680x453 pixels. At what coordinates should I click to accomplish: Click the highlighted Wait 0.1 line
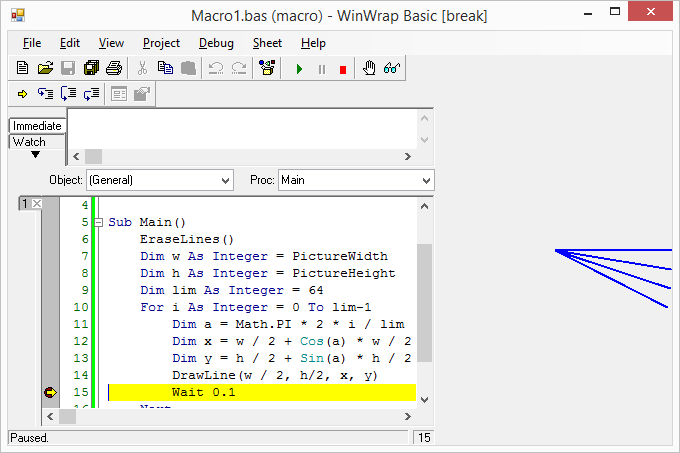coord(262,392)
